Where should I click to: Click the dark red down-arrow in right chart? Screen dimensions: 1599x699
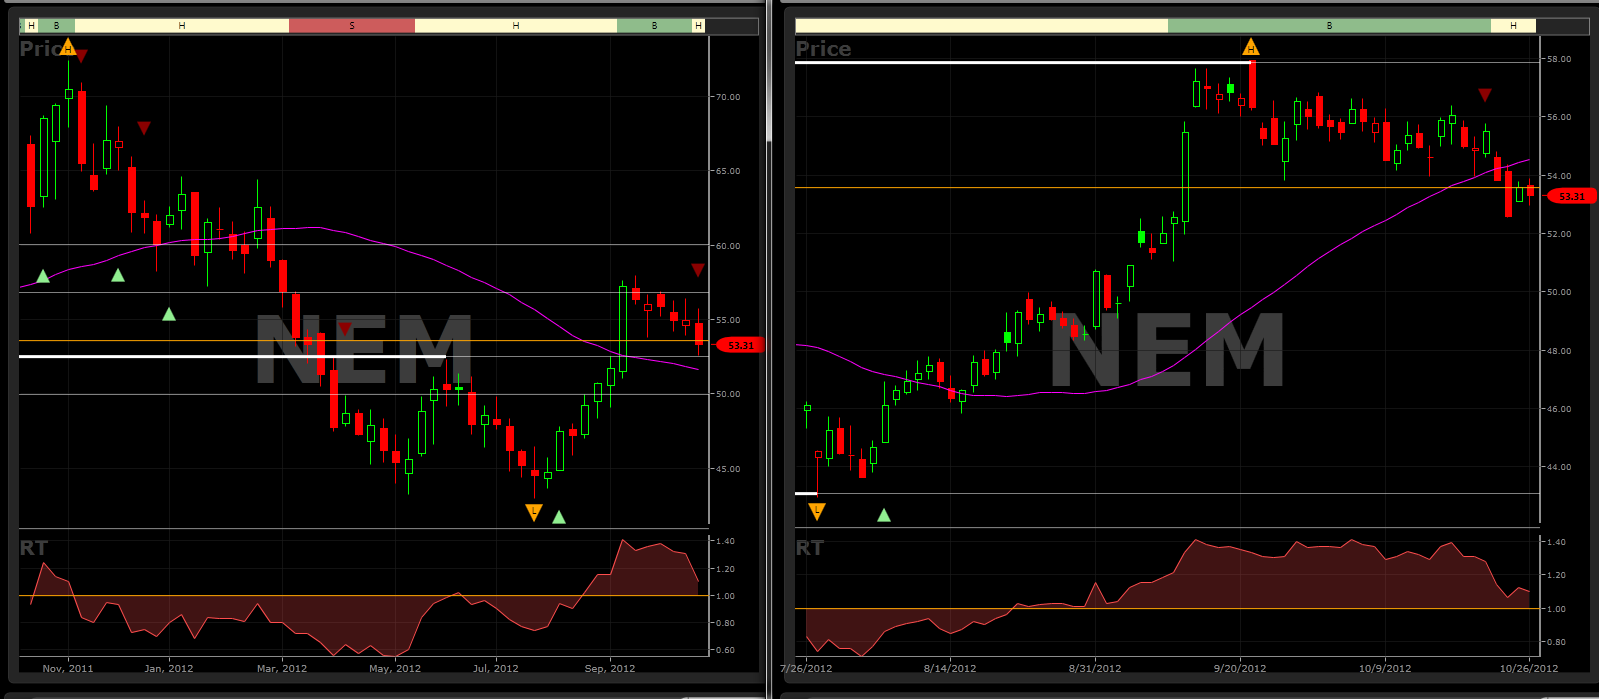coord(1485,95)
